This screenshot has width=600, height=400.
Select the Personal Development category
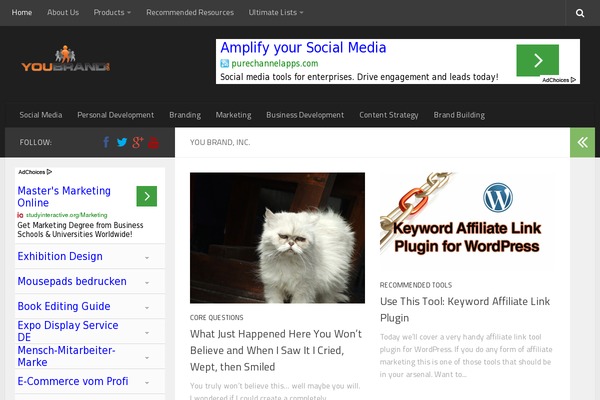[116, 115]
